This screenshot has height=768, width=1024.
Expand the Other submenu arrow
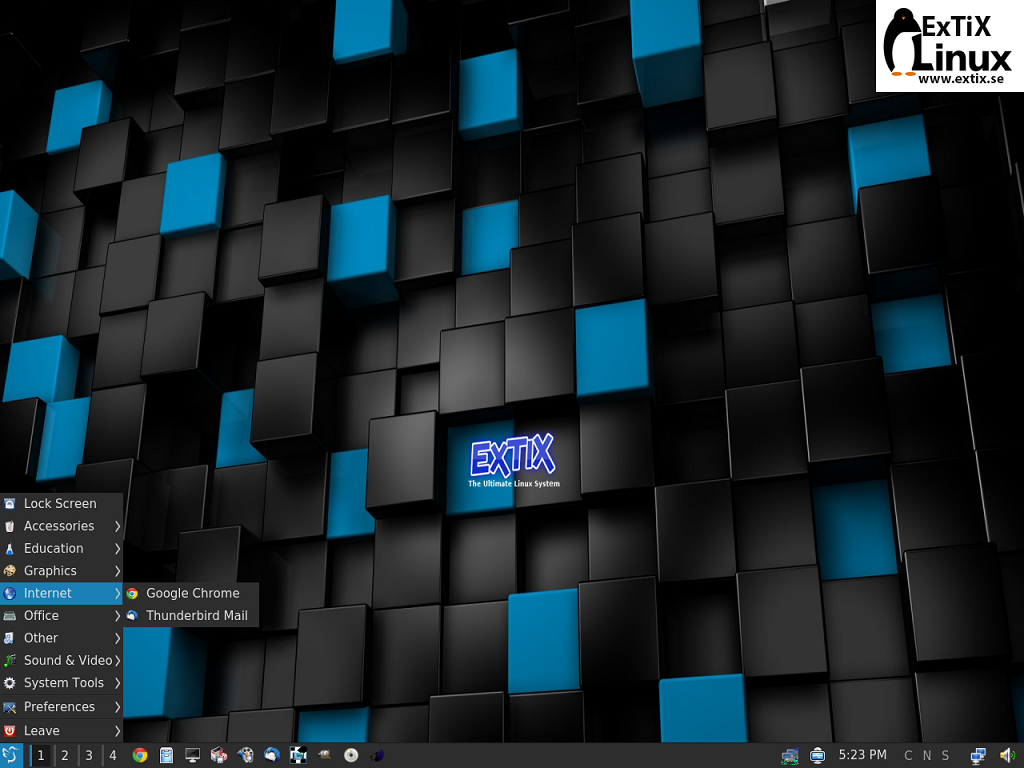pyautogui.click(x=117, y=638)
